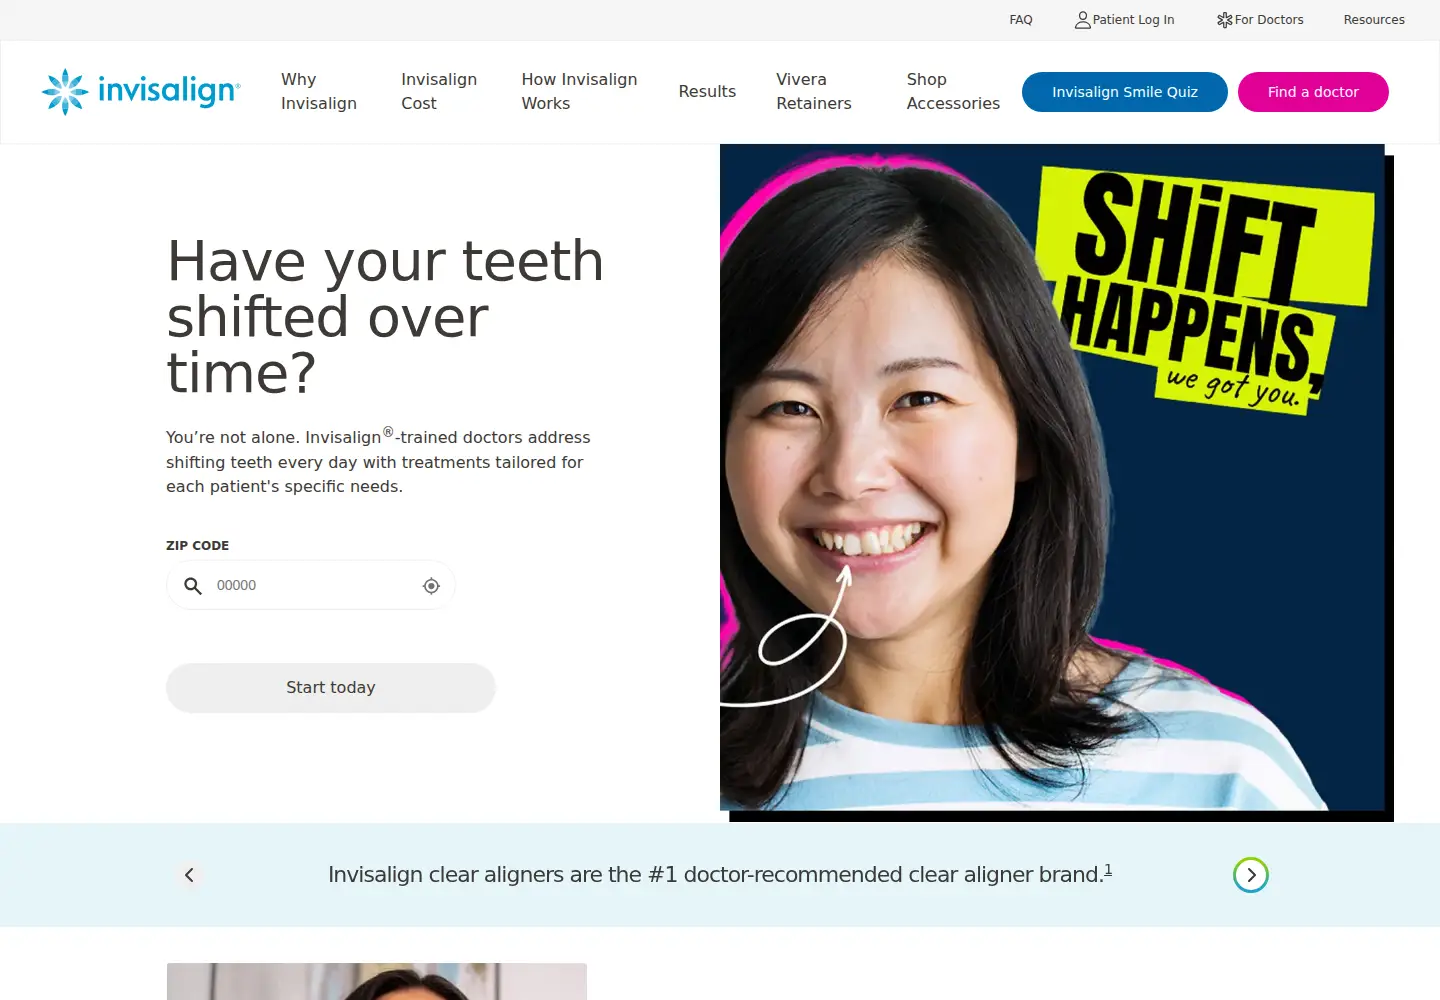Click the Invisalign logo

[x=141, y=92]
